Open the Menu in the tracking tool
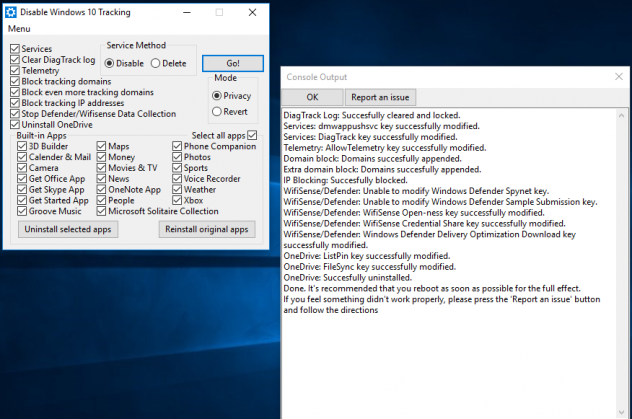The height and width of the screenshot is (419, 632). [18, 29]
